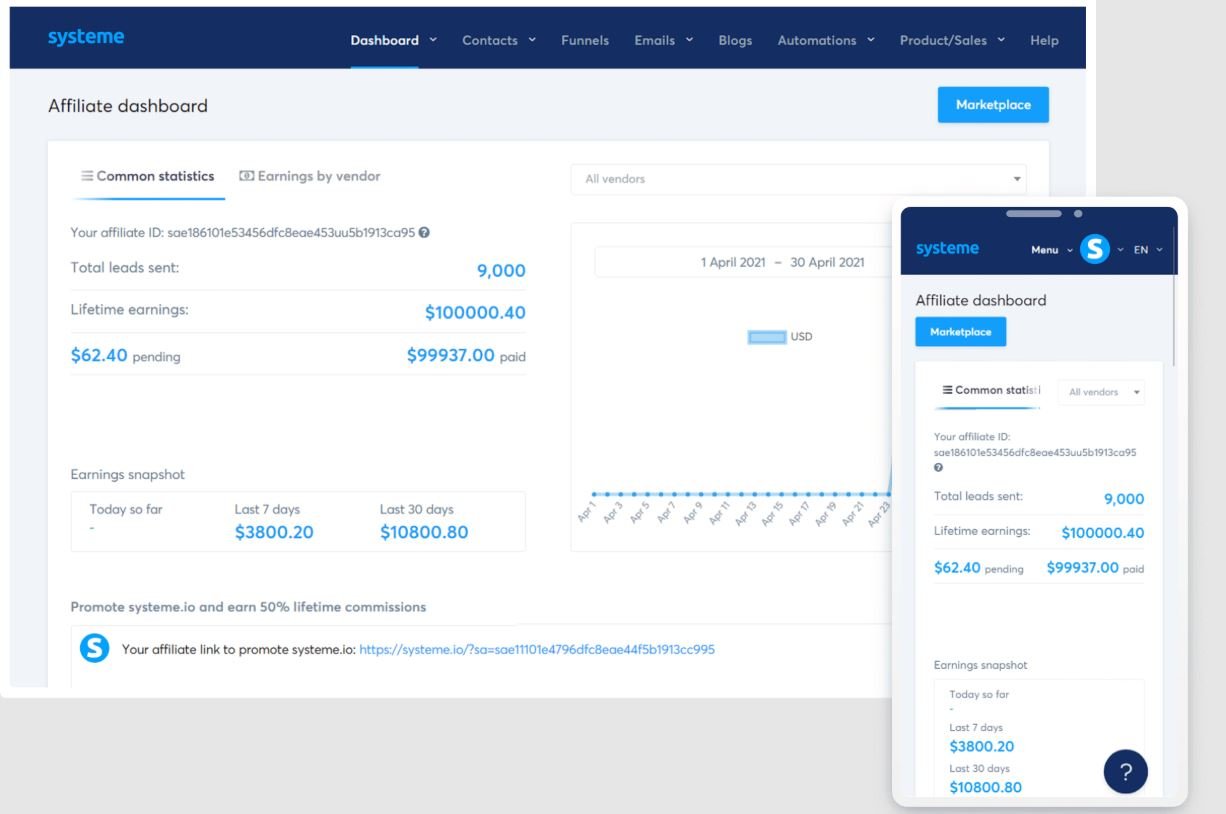Expand the Contacts chevron arrow
1226x814 pixels.
coord(532,40)
